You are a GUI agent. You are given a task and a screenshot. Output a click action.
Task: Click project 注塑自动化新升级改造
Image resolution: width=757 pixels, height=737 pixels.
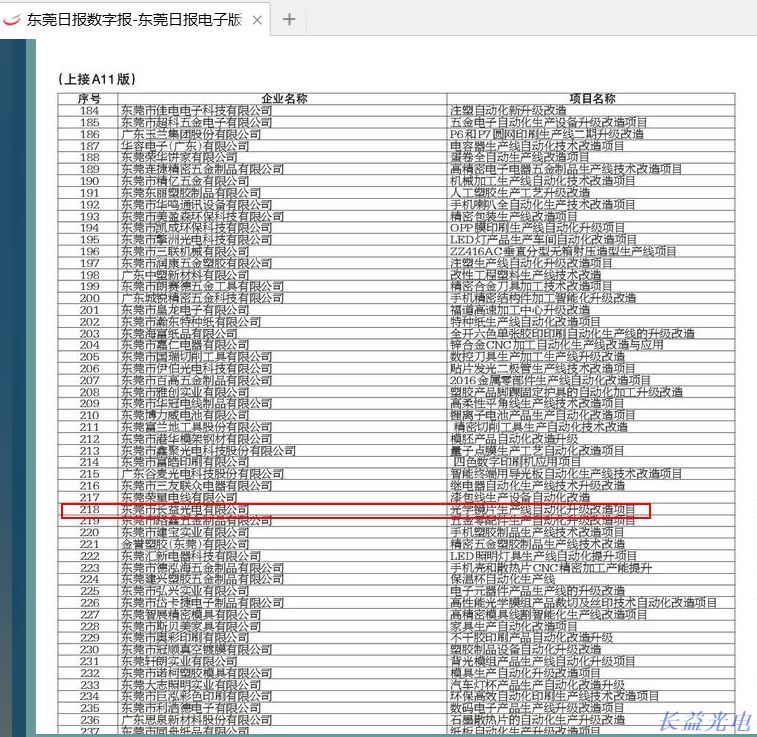click(x=508, y=111)
